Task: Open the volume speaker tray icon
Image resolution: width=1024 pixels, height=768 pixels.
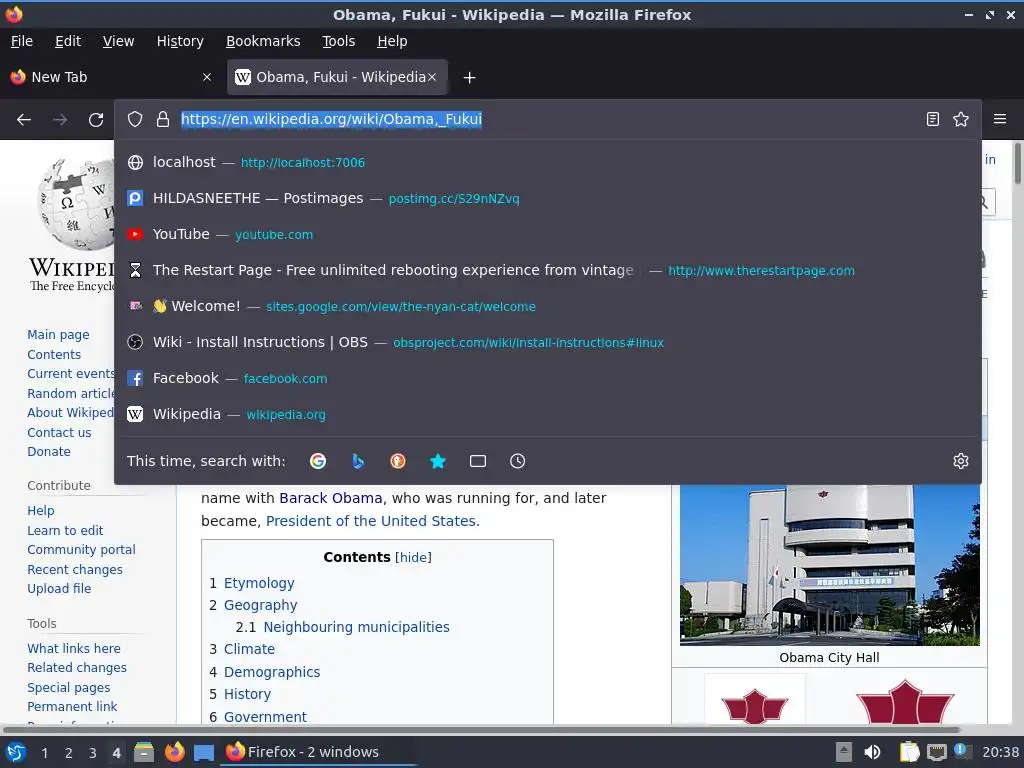Action: point(872,752)
